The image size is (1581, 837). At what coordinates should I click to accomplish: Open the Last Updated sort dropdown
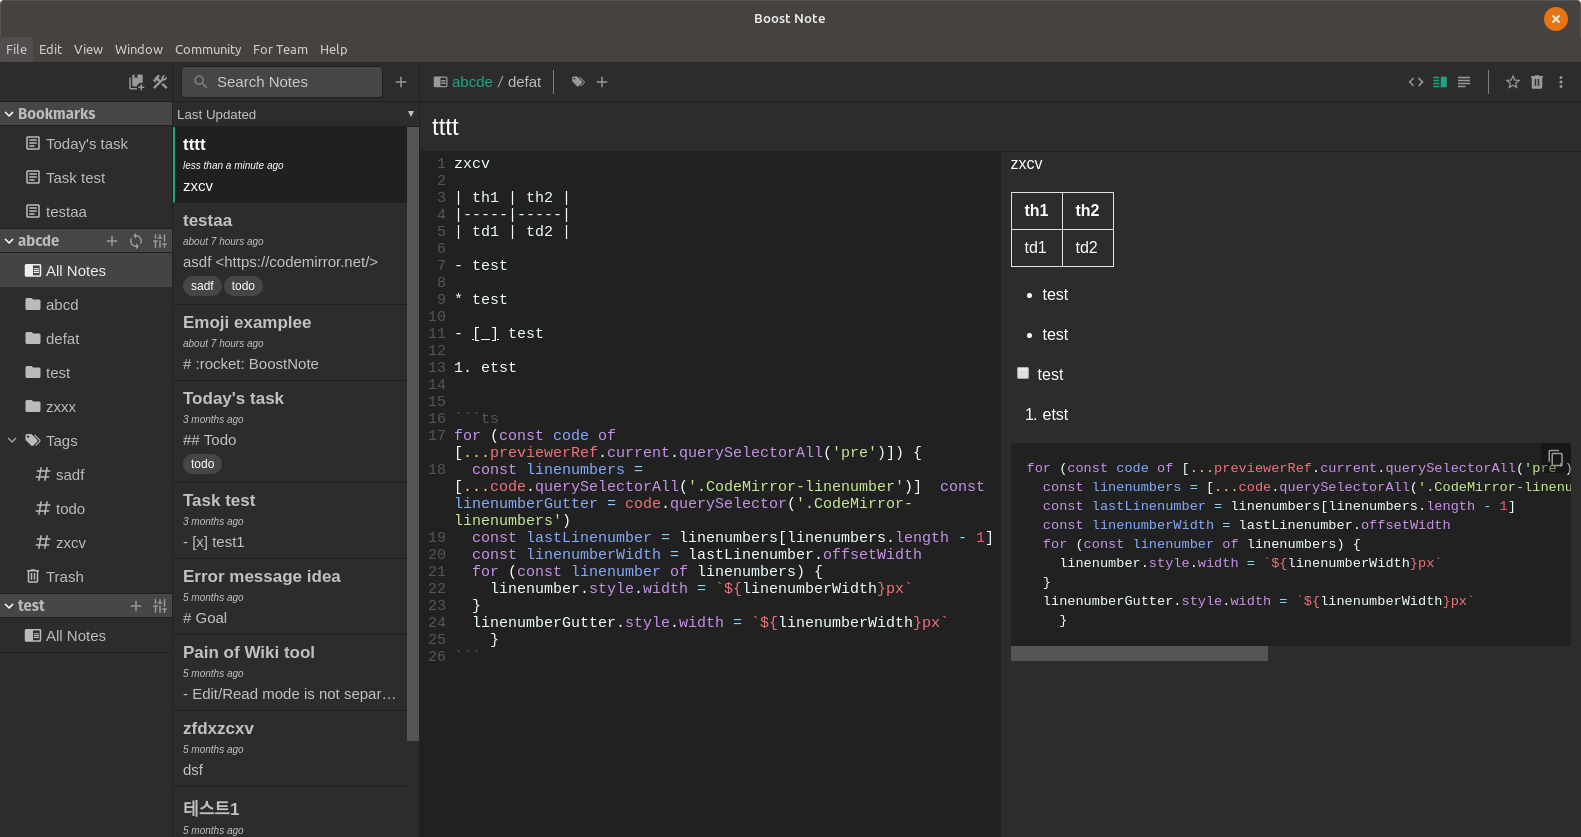point(295,114)
